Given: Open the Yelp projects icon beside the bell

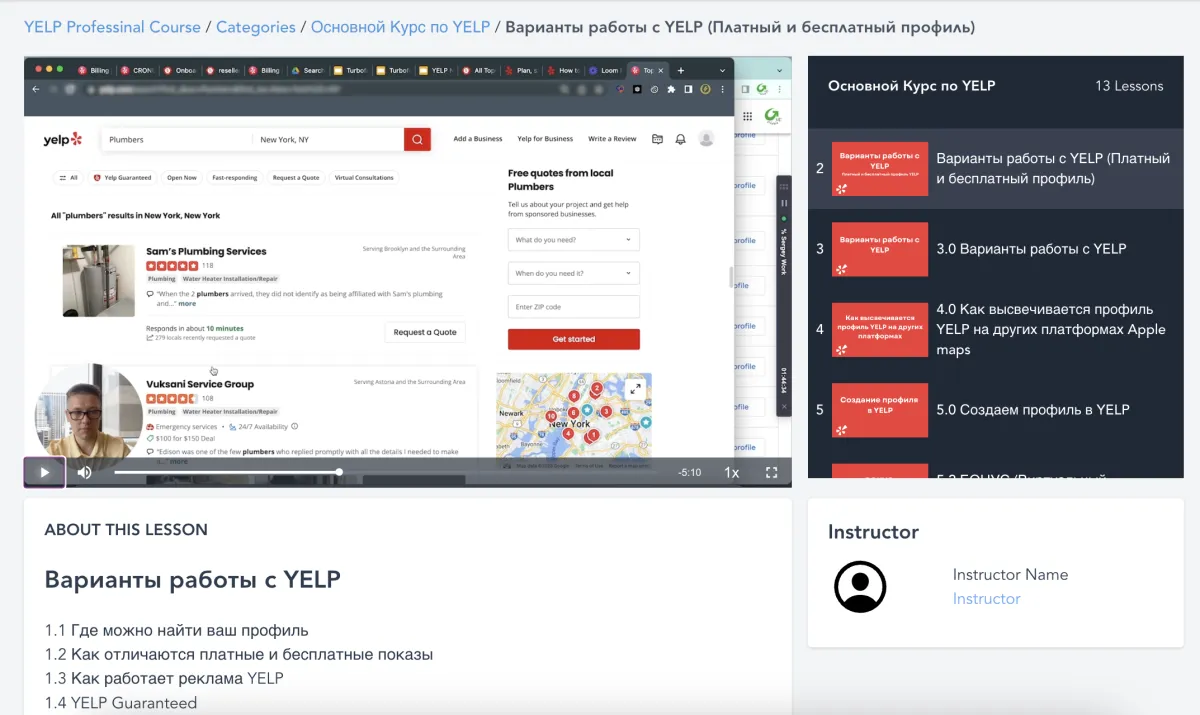Looking at the screenshot, I should point(657,139).
